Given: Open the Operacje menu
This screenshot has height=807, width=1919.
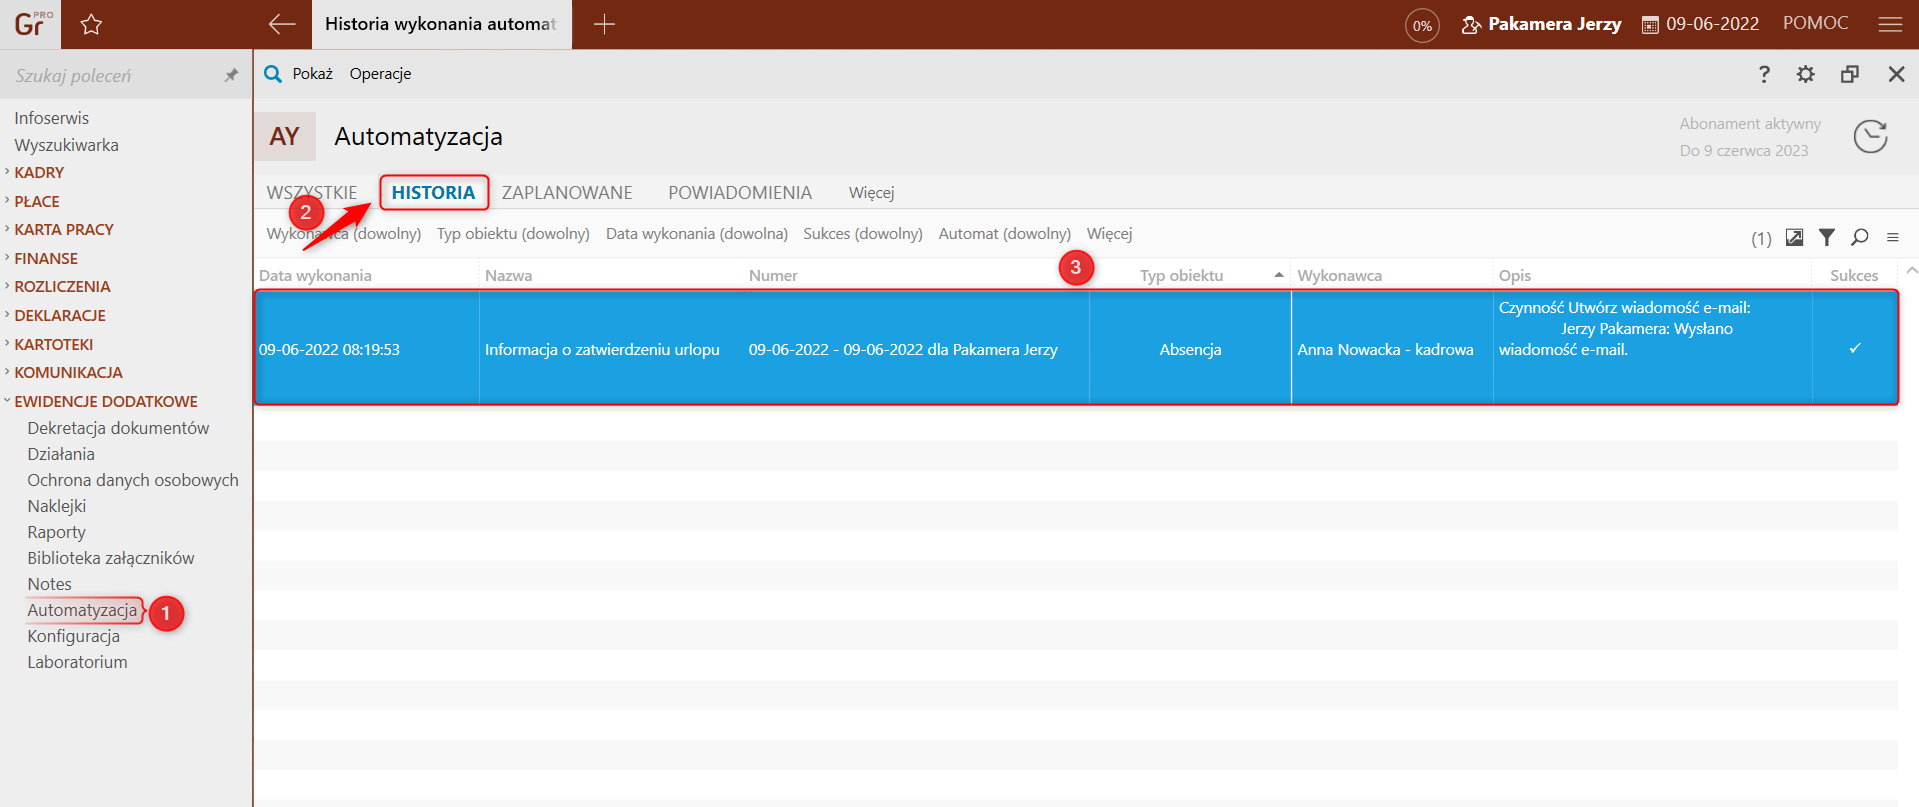Looking at the screenshot, I should click(380, 74).
